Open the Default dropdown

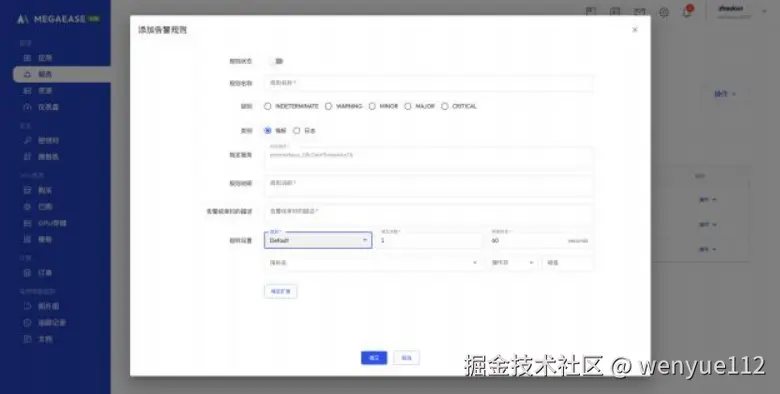pyautogui.click(x=318, y=240)
